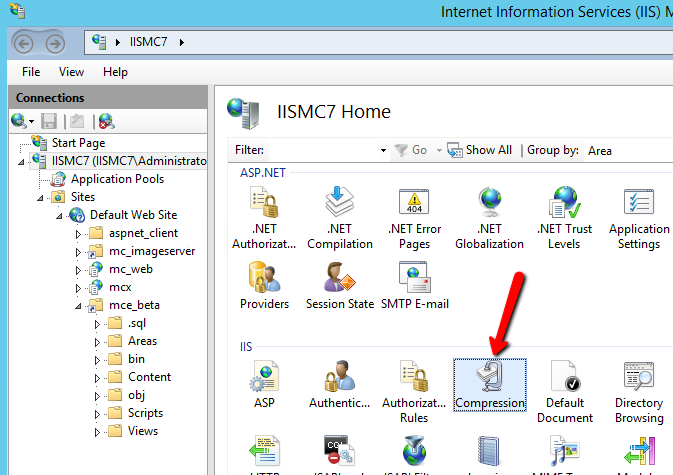Select the obj folder
Image resolution: width=673 pixels, height=475 pixels.
click(x=136, y=395)
